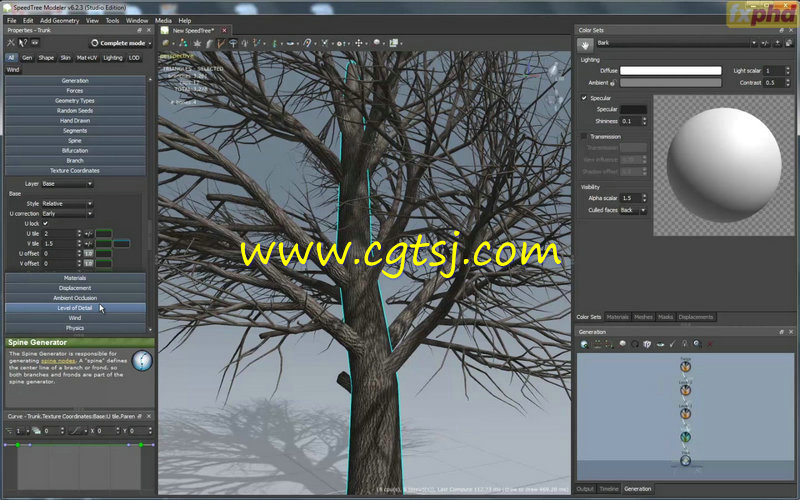Select the green generator node in Generation graph
Image resolution: width=800 pixels, height=500 pixels.
[685, 437]
